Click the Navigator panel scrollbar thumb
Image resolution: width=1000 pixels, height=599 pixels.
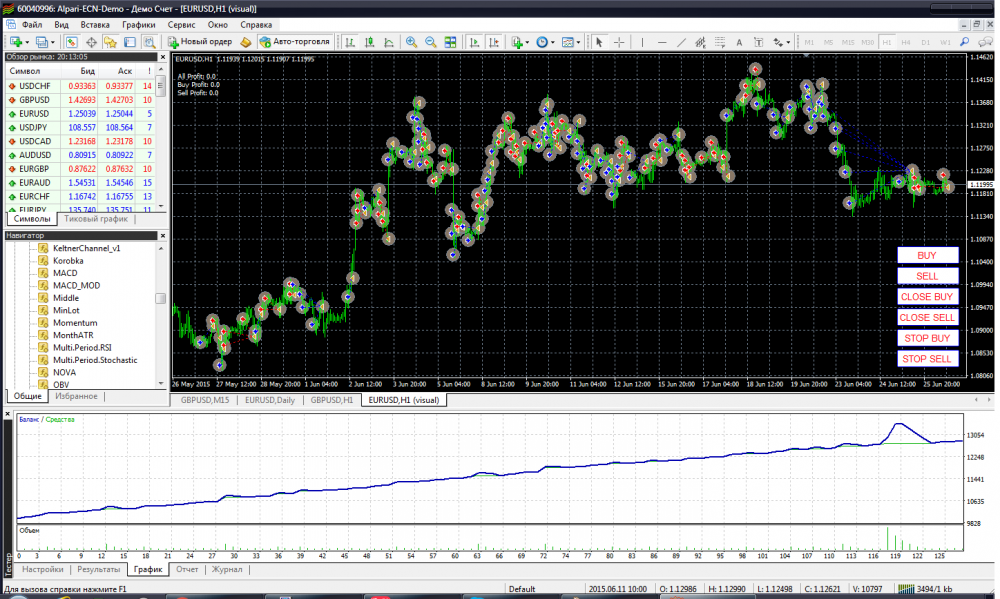point(160,298)
